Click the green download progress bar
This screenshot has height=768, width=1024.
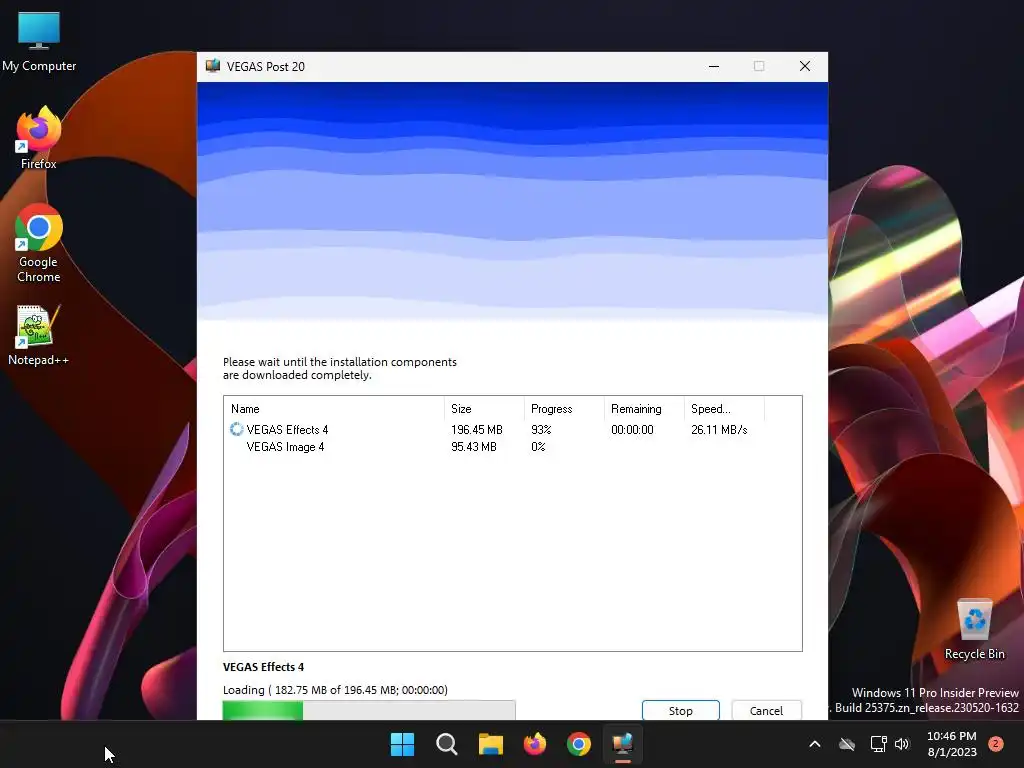coord(369,710)
